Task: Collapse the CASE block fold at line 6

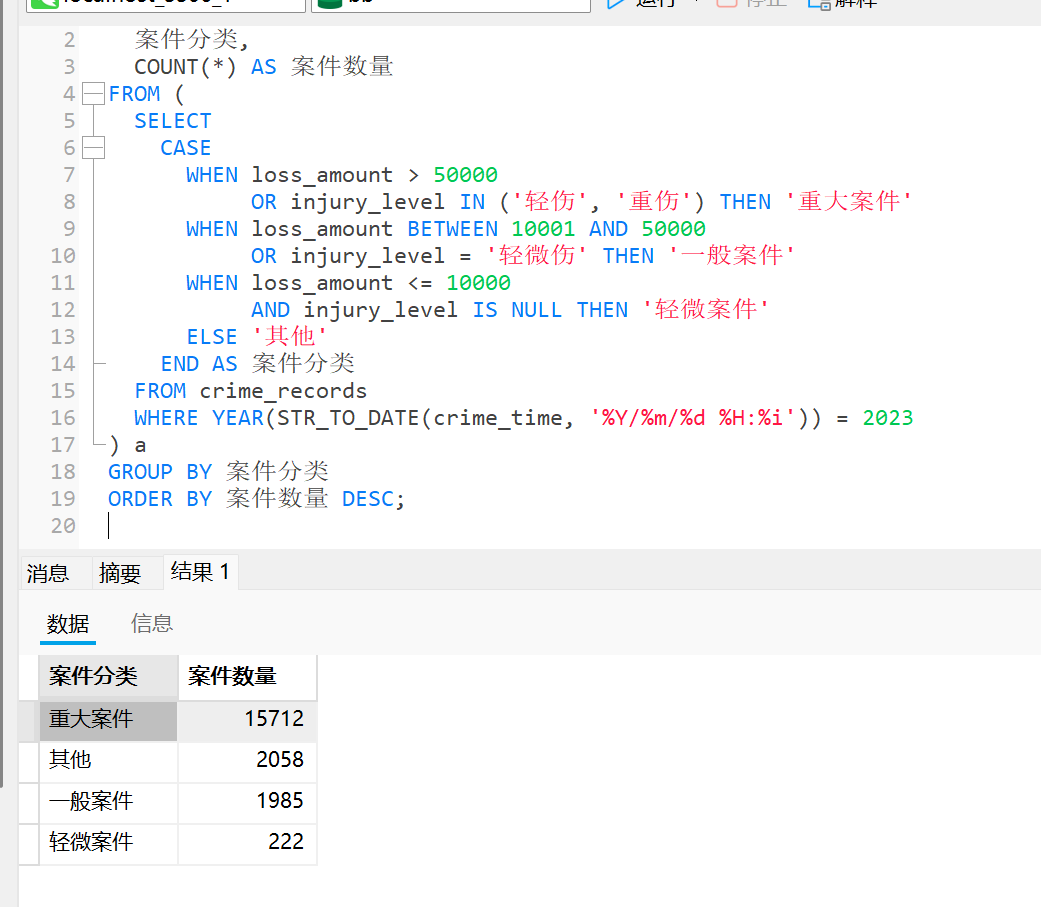Action: [x=92, y=147]
